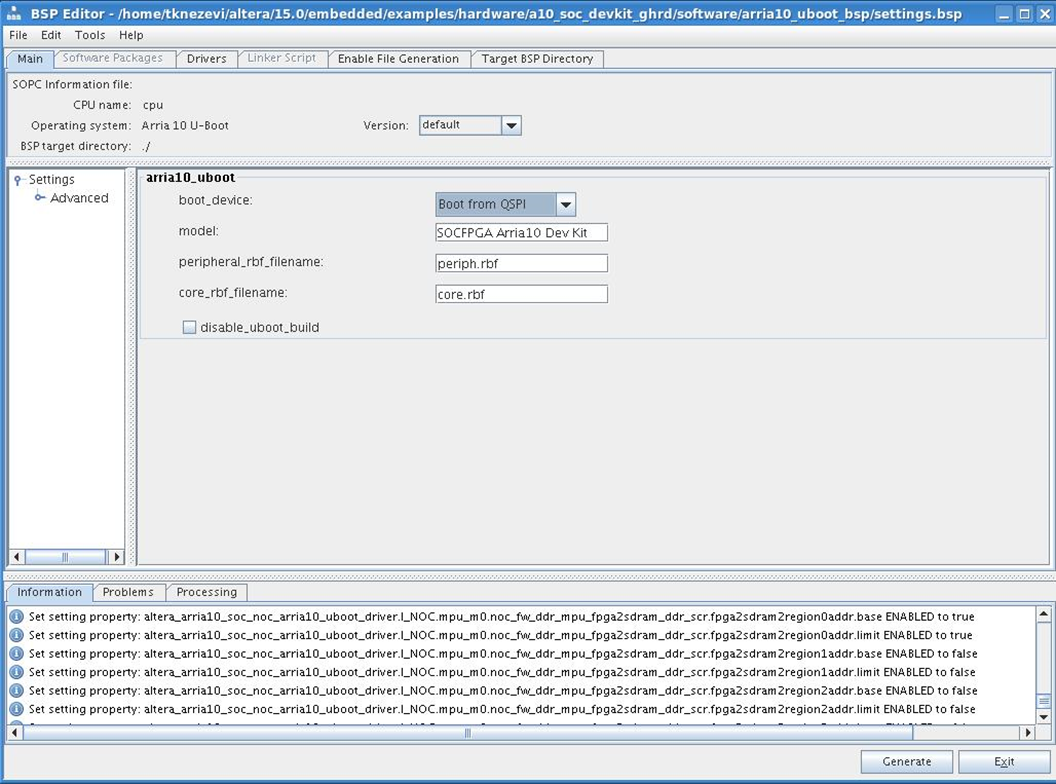This screenshot has width=1056, height=784.
Task: Click the log panel scroll up arrow
Action: [x=1043, y=614]
